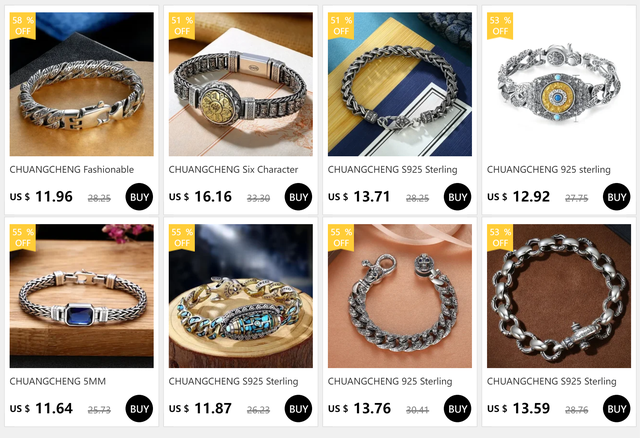Open the round link chain bracelet photo
The width and height of the screenshot is (640, 438).
pyautogui.click(x=559, y=296)
